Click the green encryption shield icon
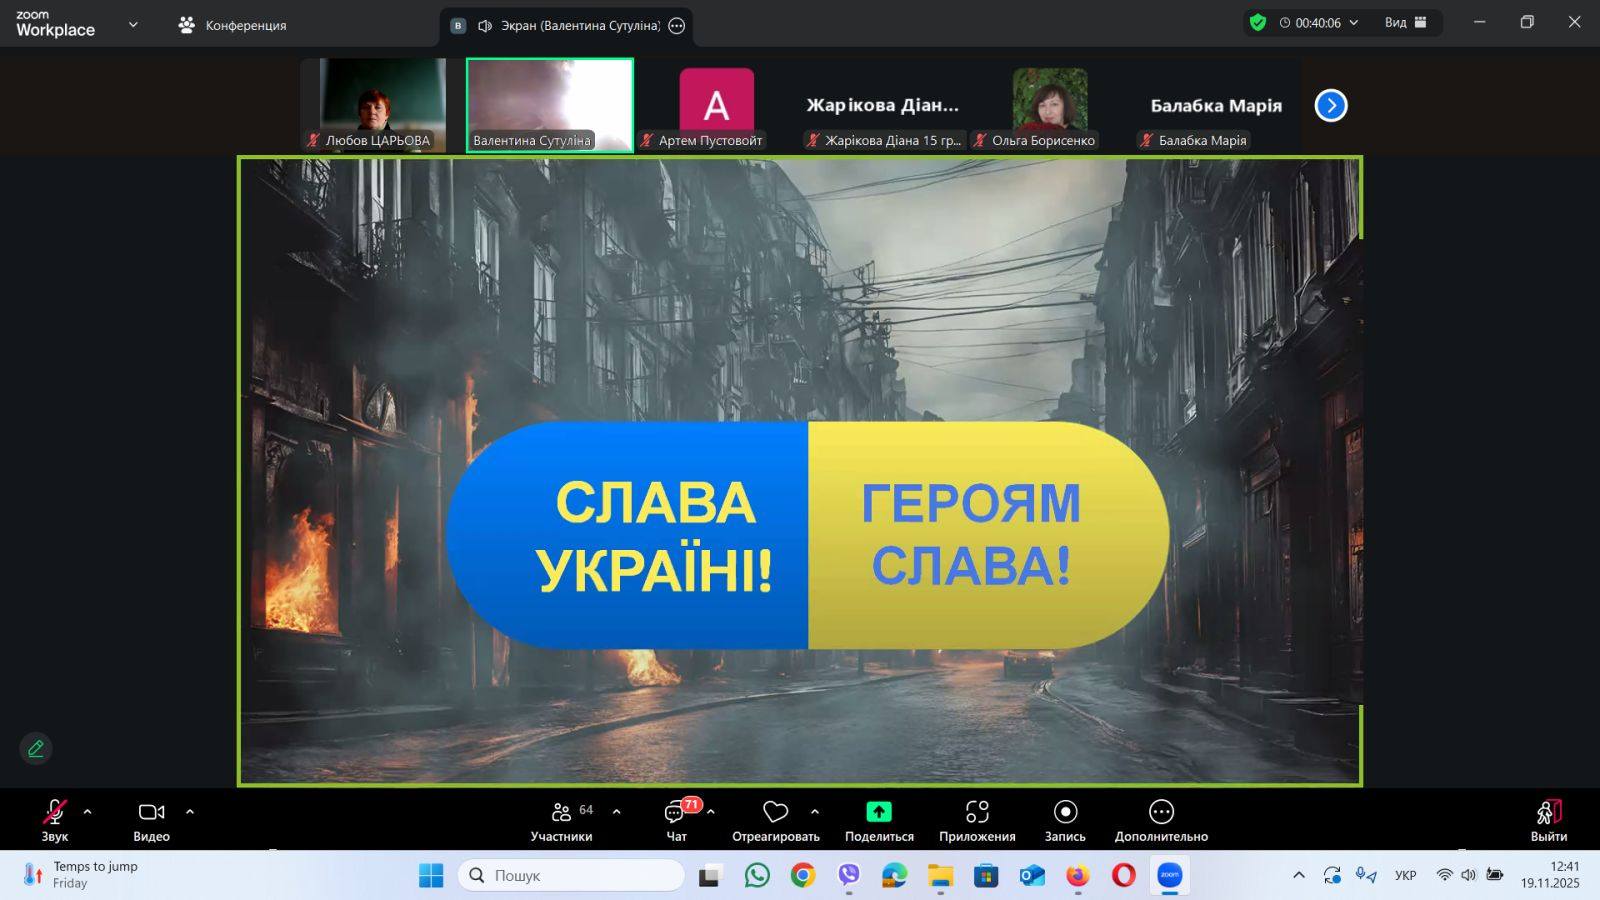 tap(1258, 23)
